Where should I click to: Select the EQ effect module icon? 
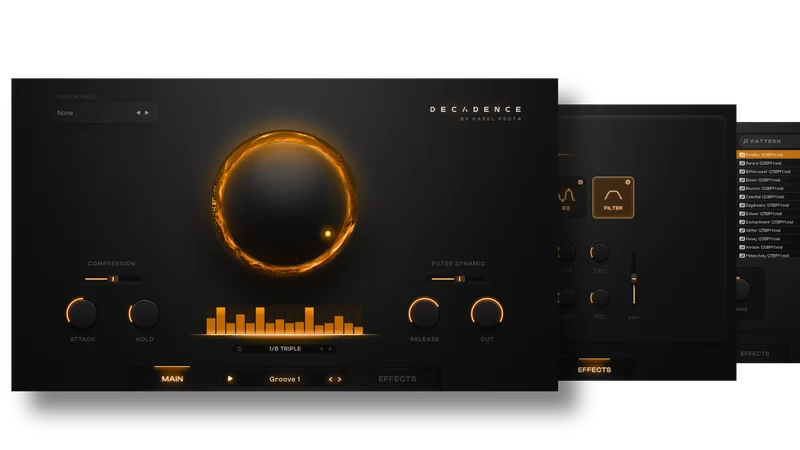[x=570, y=197]
